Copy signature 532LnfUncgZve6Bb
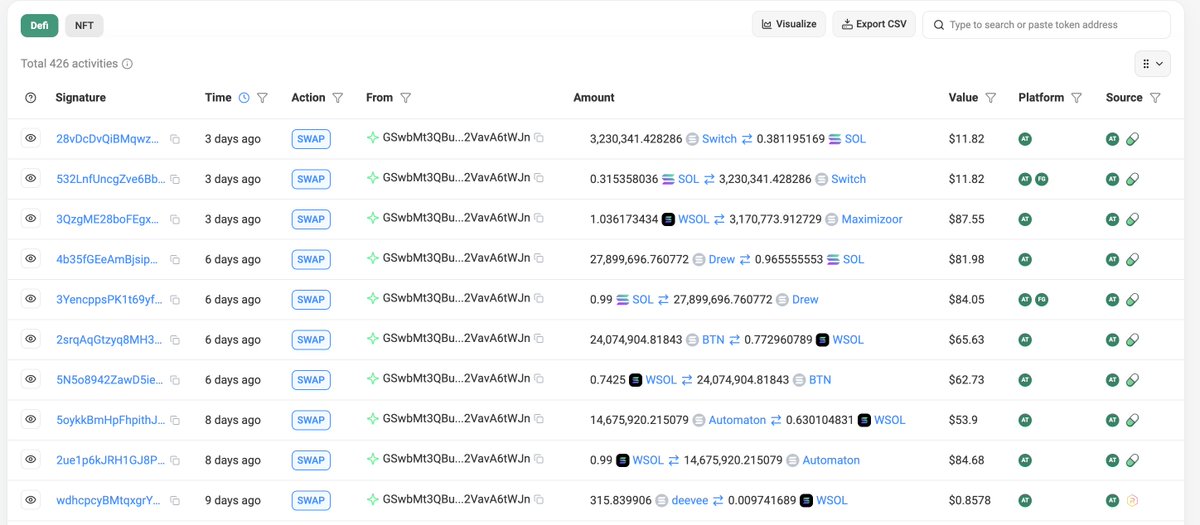 (x=175, y=179)
